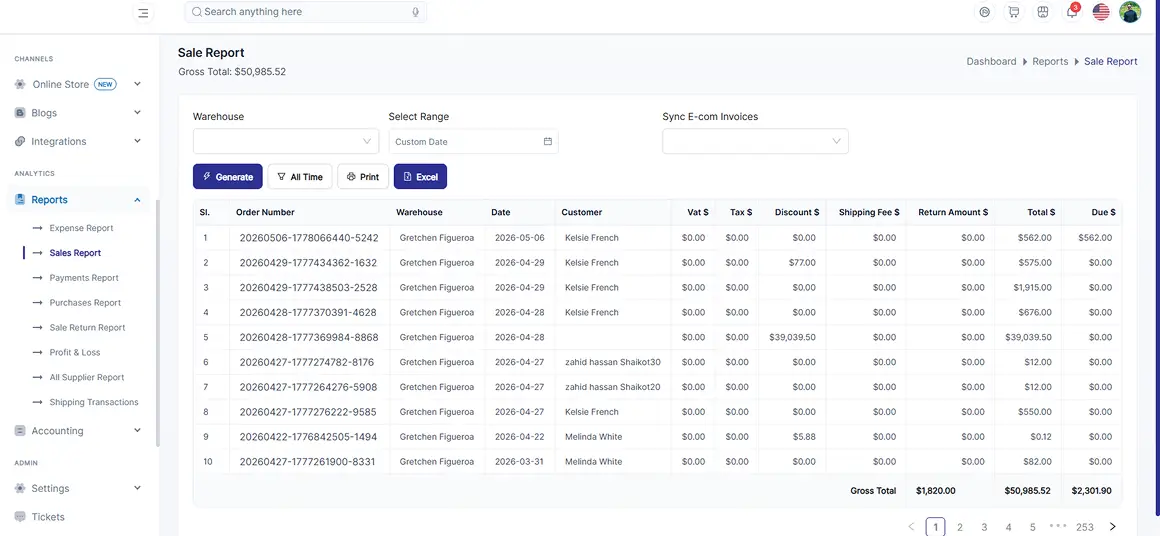Export report with Excel button
This screenshot has height=536, width=1160.
click(x=420, y=177)
